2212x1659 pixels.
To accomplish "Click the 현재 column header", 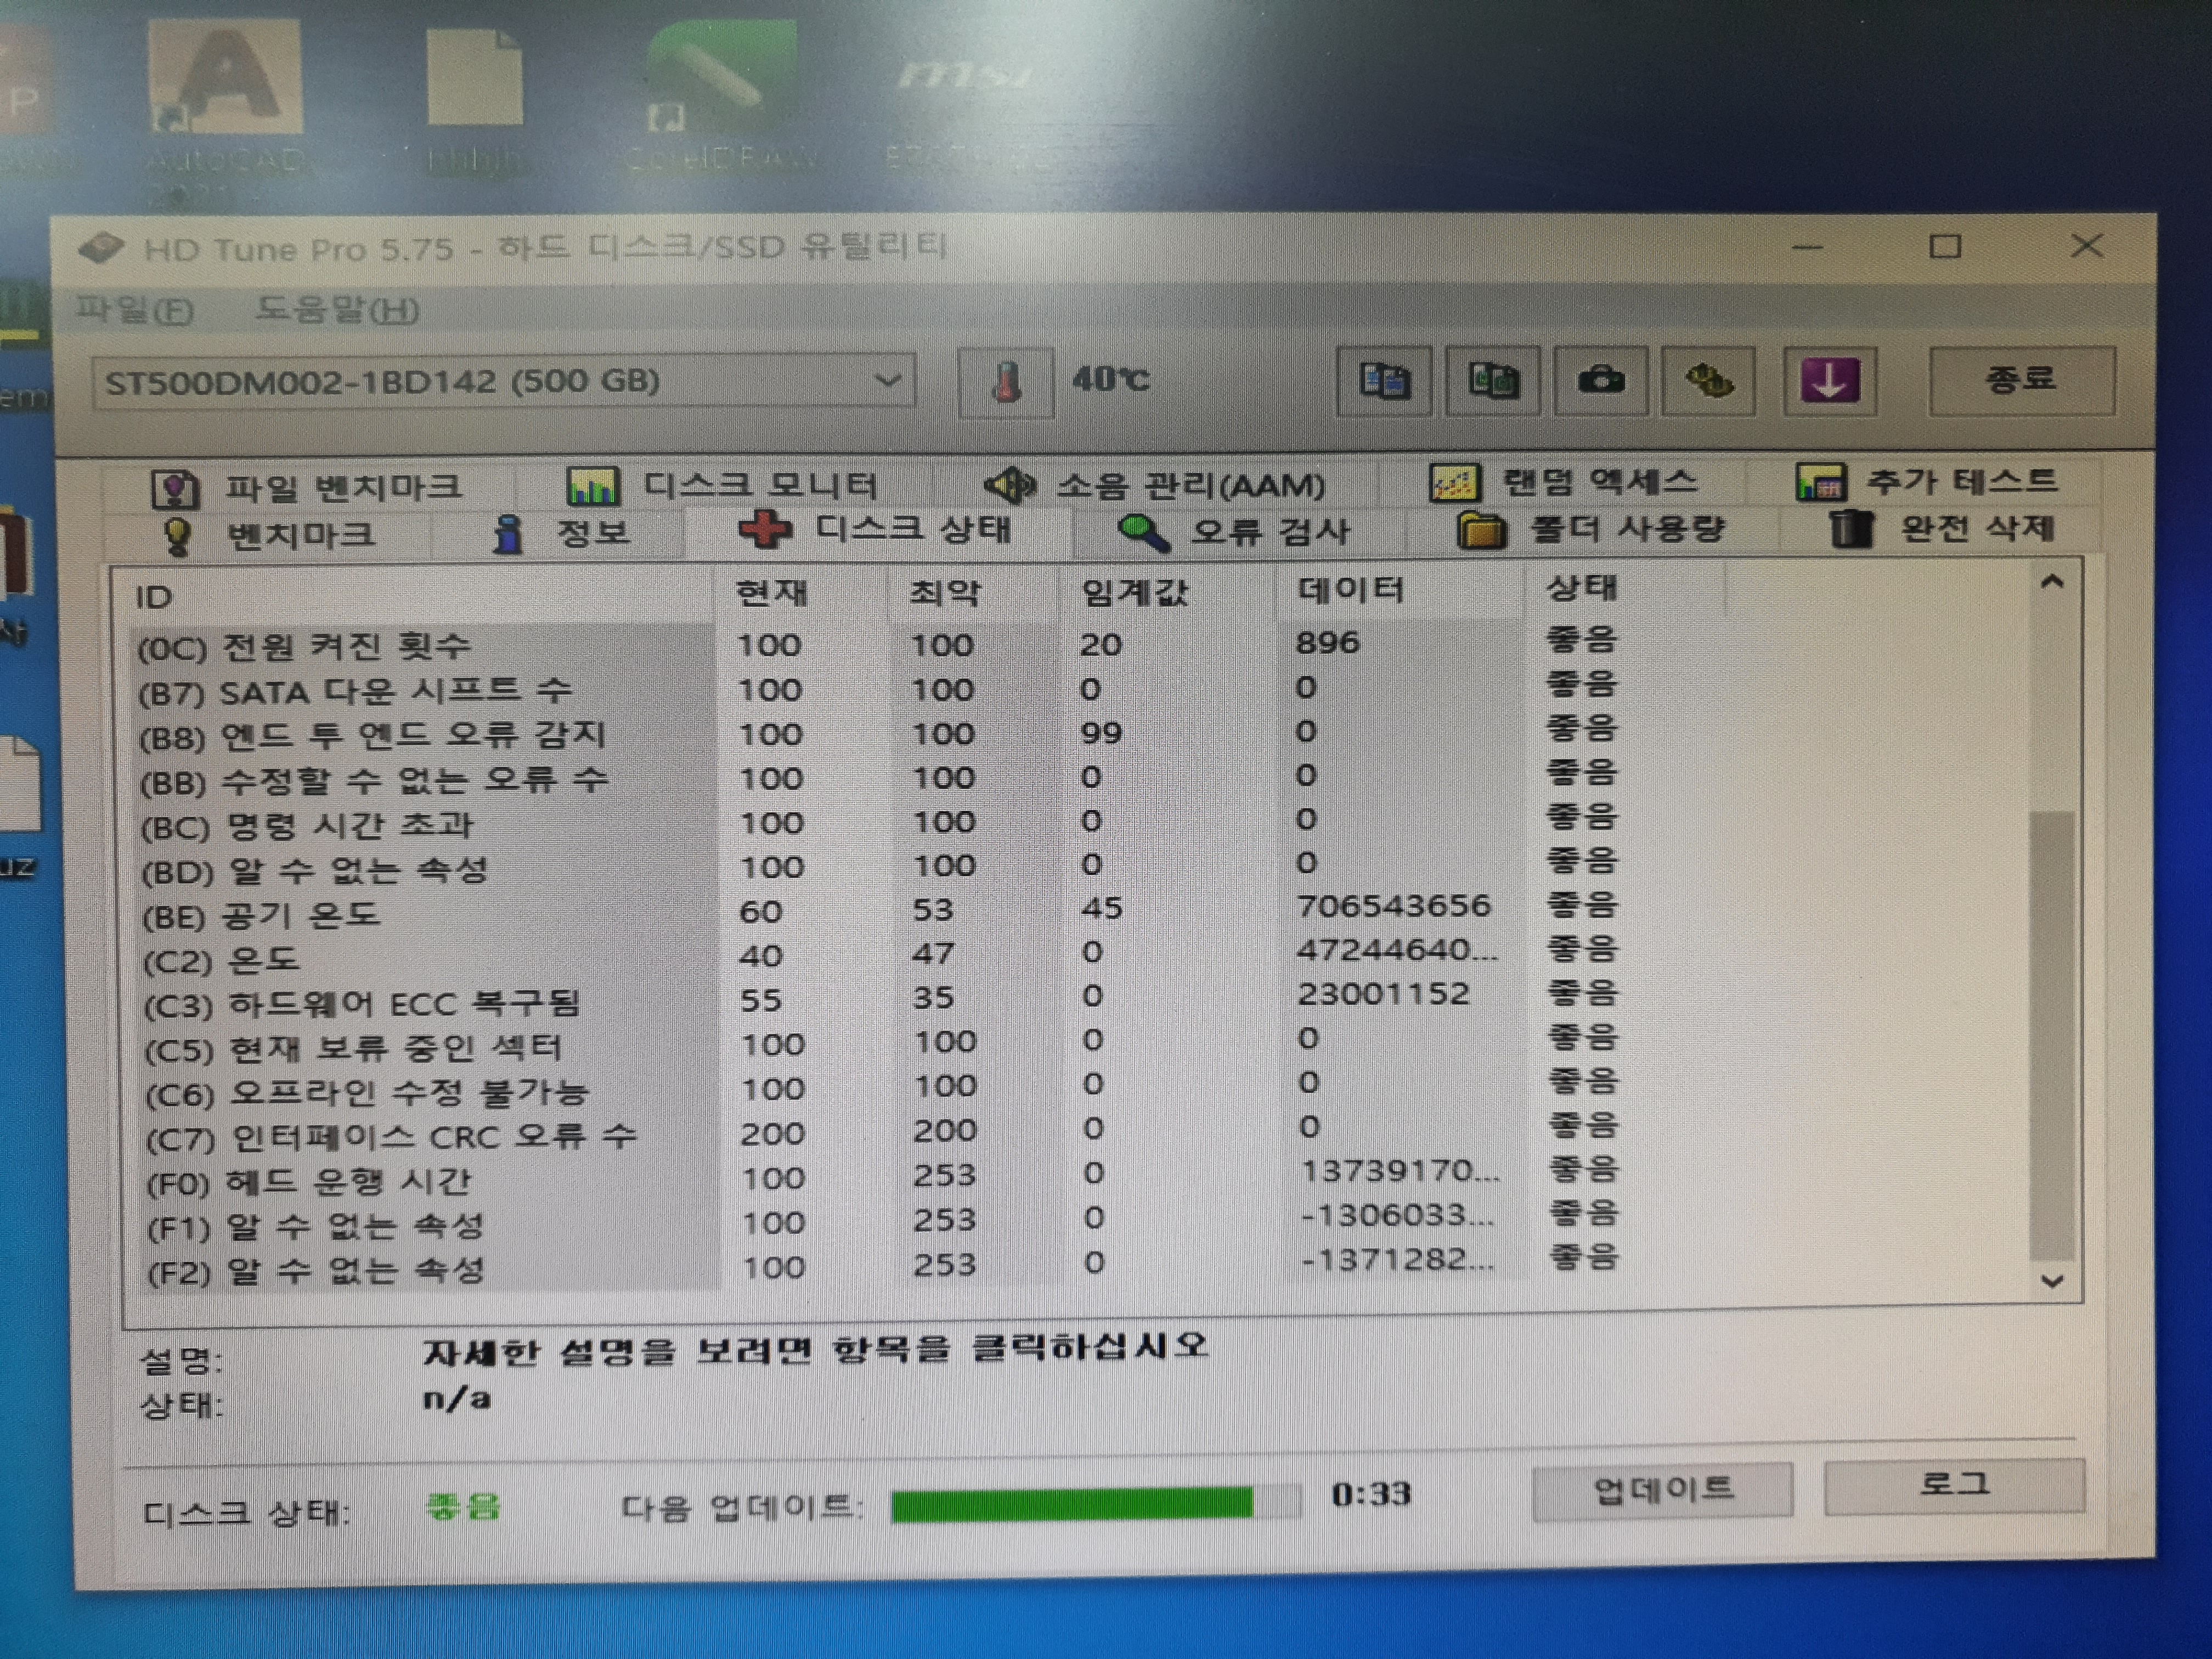I will (x=801, y=593).
